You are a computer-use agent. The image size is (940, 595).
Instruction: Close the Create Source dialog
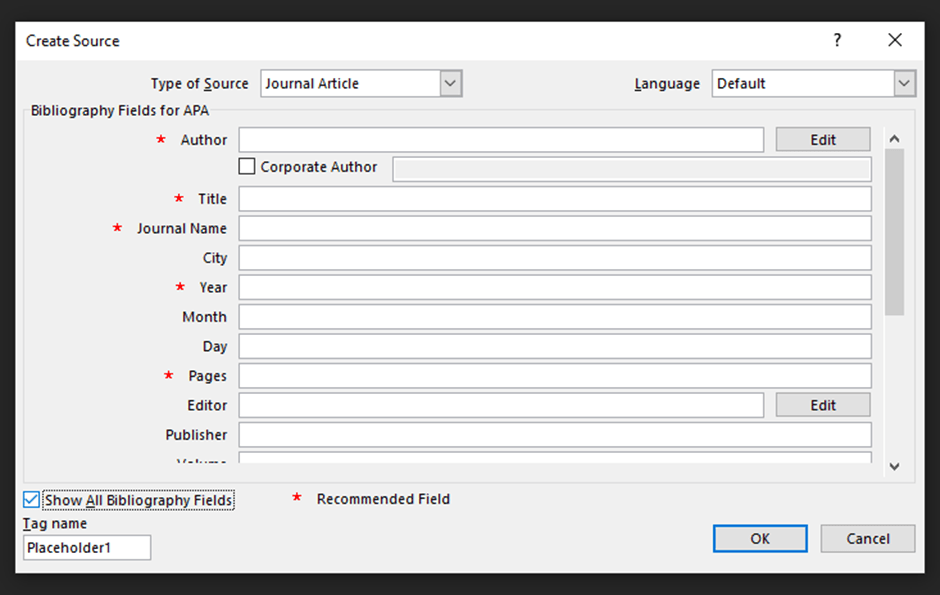point(894,40)
